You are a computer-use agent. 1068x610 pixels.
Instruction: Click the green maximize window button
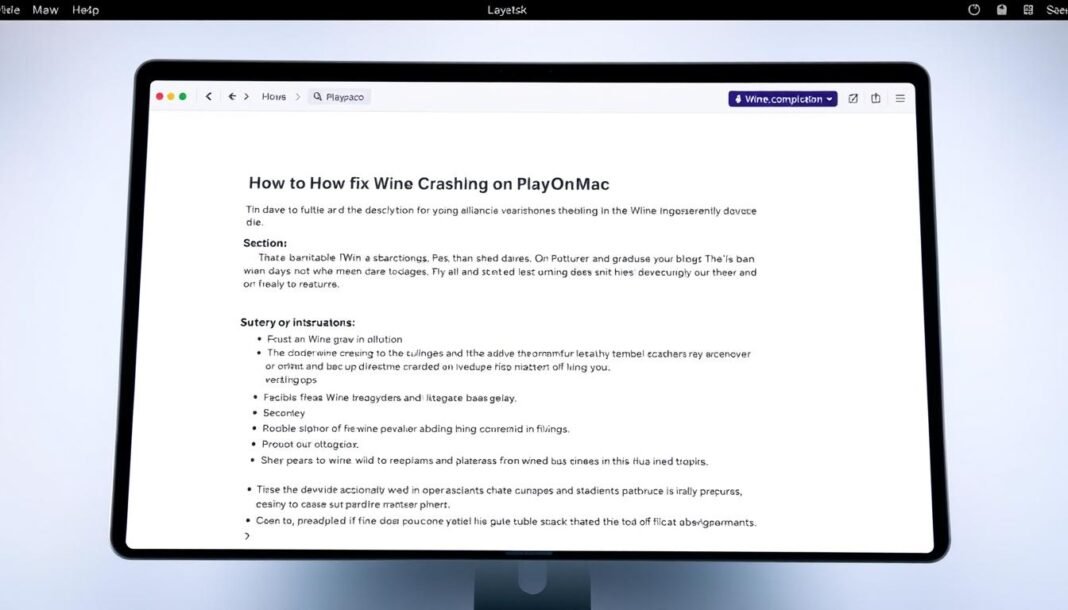tap(183, 97)
